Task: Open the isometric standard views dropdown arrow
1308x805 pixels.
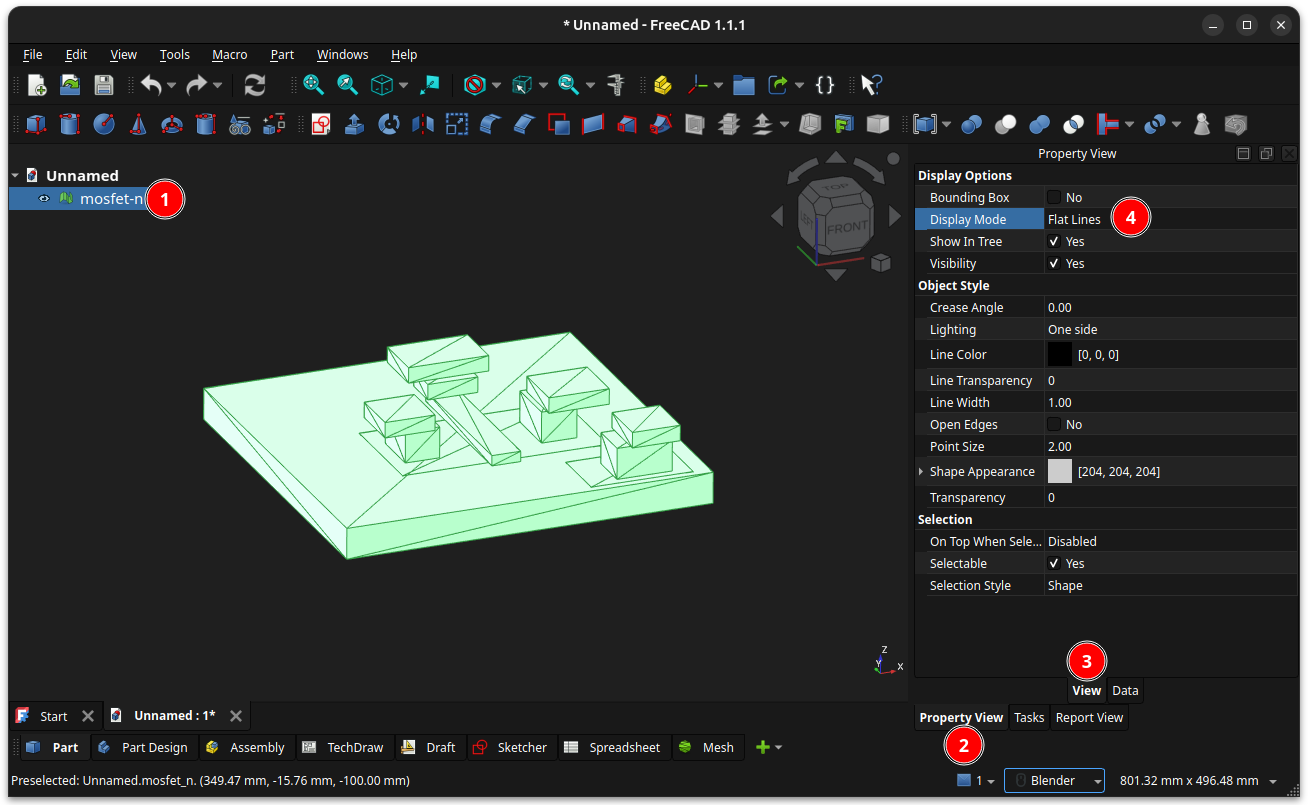Action: pos(403,85)
